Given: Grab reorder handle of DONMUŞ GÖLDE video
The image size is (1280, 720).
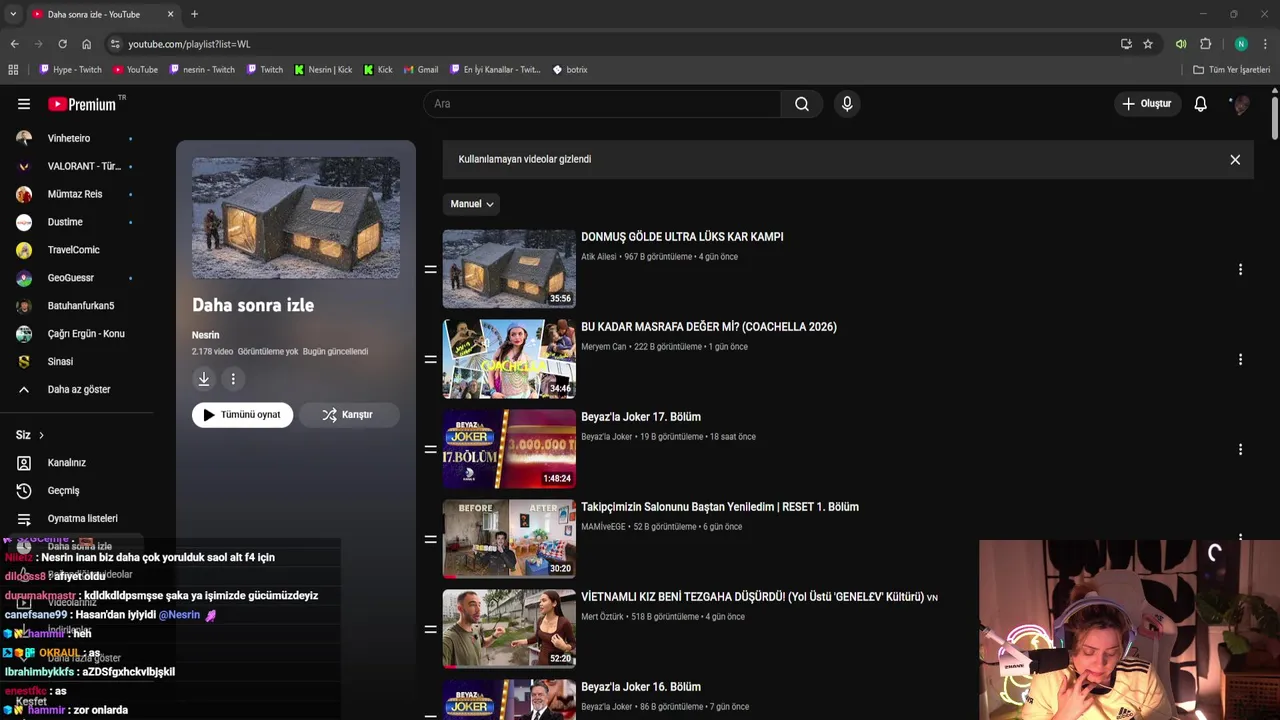Looking at the screenshot, I should 431,270.
